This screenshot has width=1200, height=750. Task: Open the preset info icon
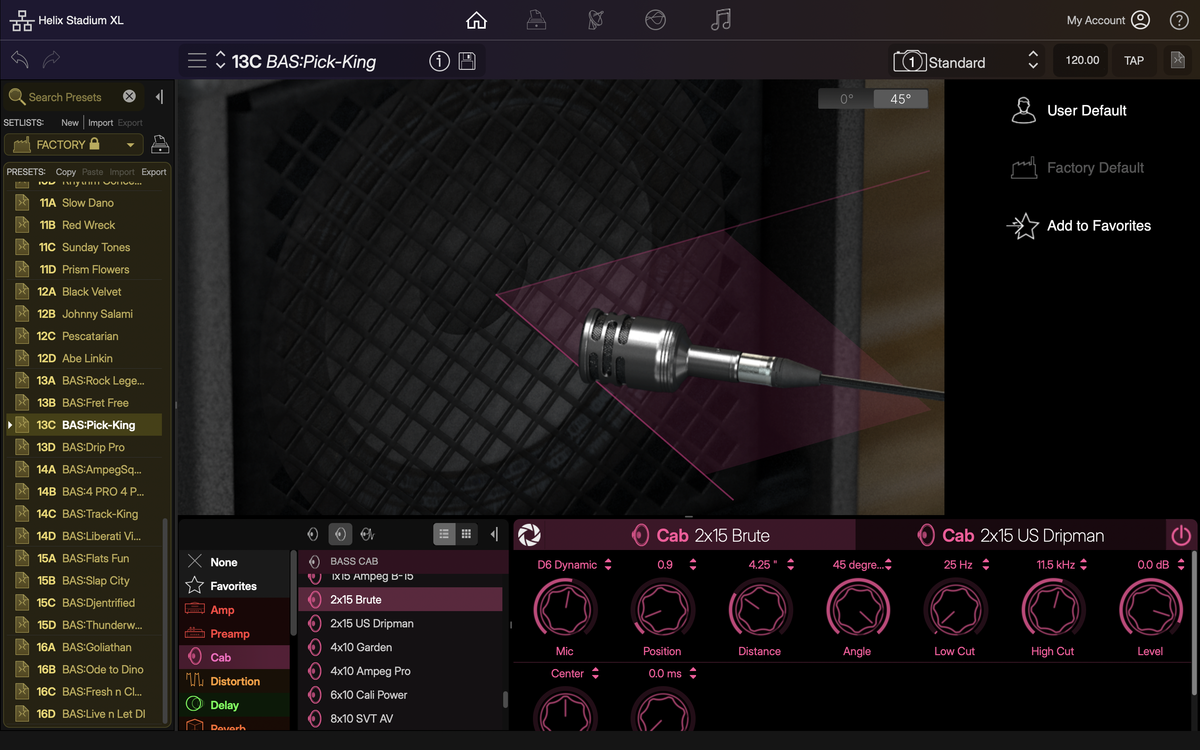(x=439, y=61)
